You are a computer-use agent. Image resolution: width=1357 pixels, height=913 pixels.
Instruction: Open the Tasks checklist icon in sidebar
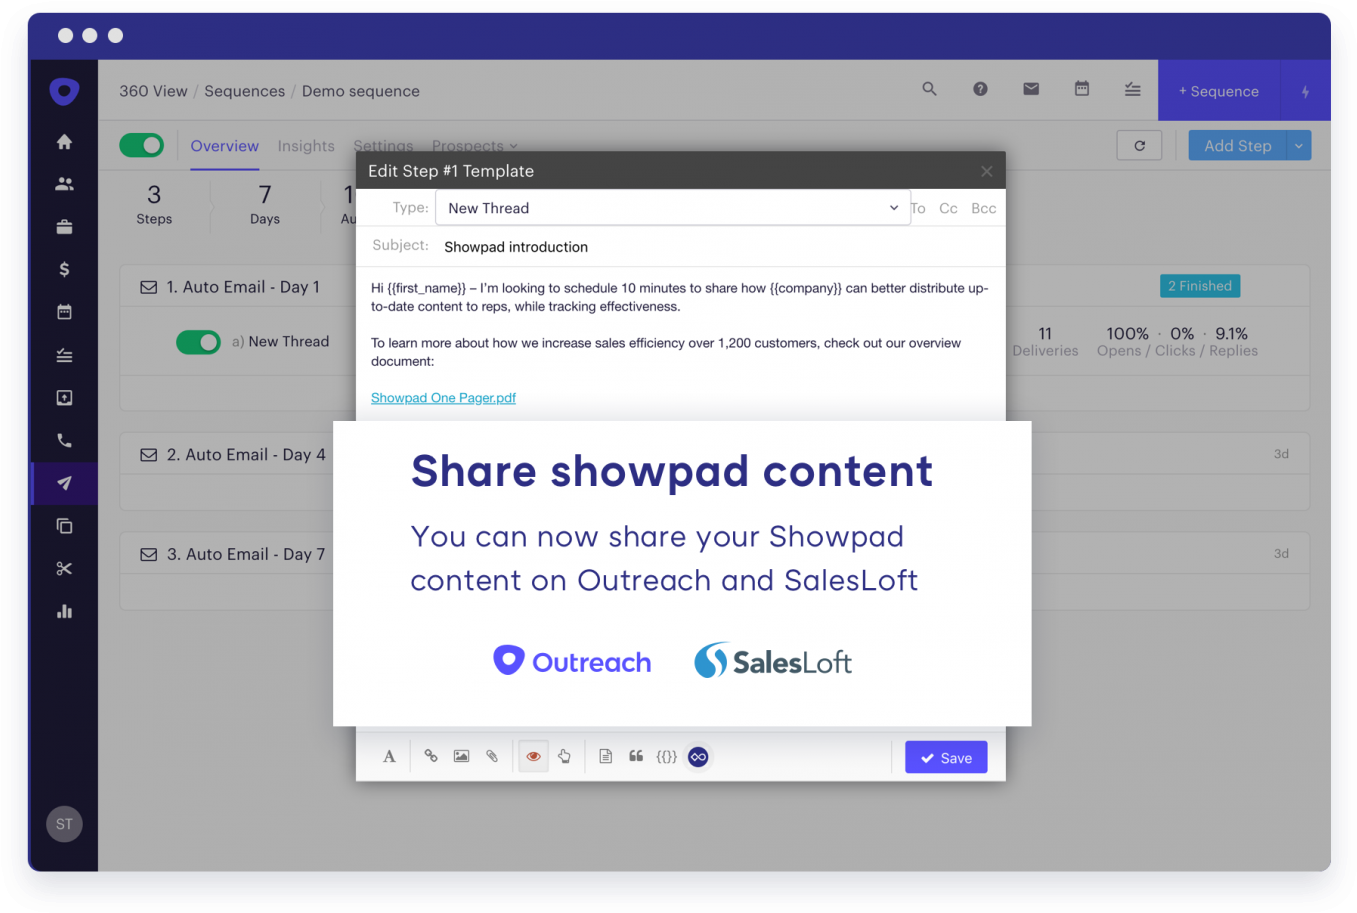click(x=64, y=355)
